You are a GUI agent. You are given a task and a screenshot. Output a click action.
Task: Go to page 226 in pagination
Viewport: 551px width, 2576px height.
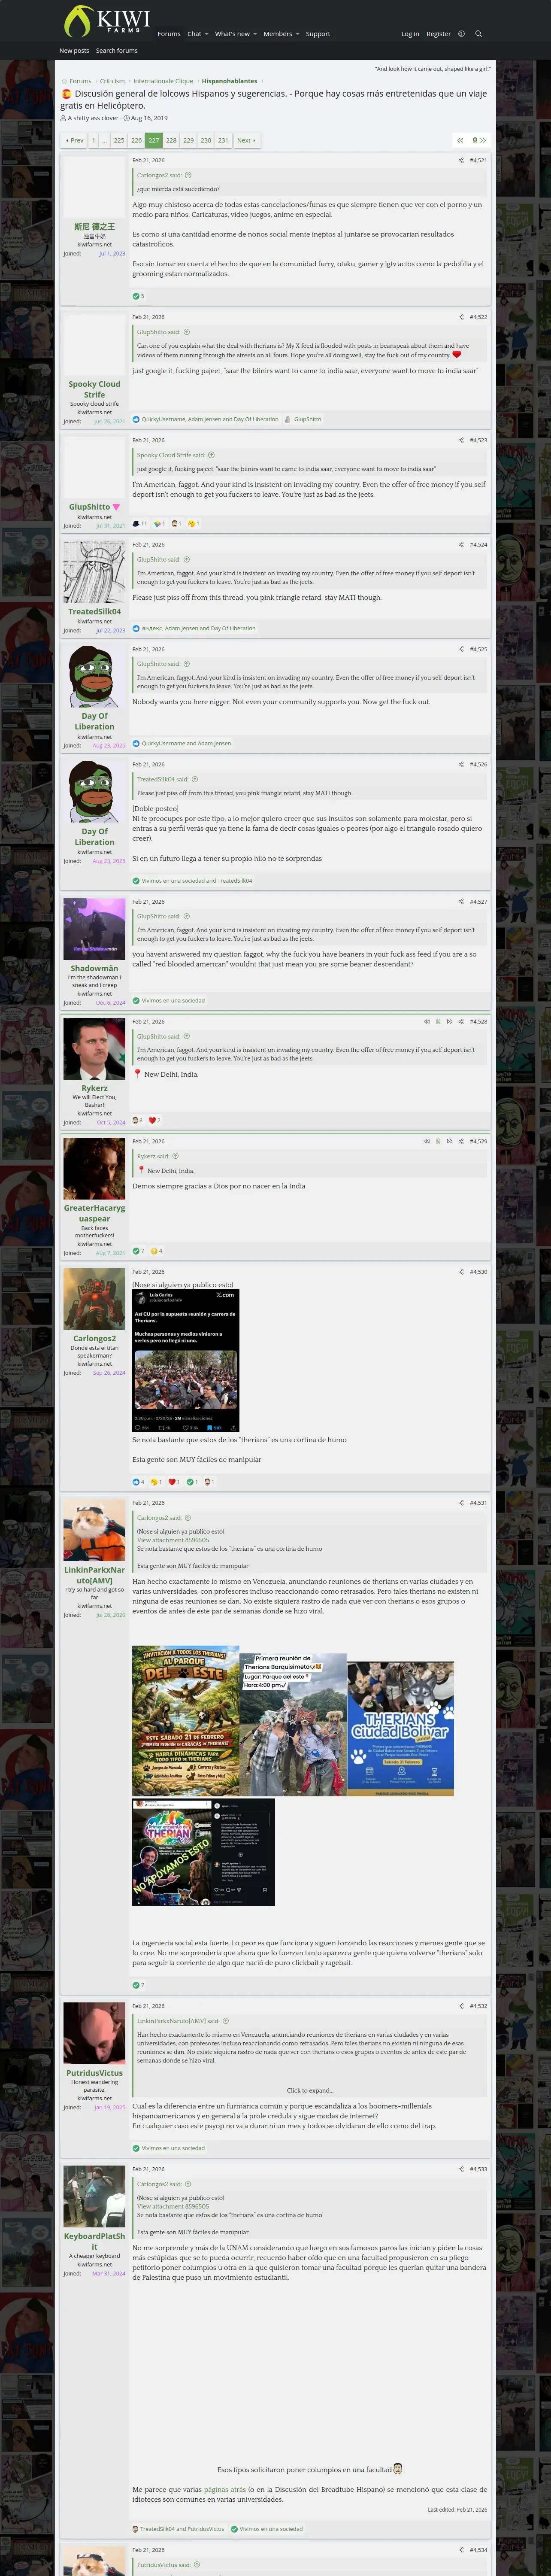pyautogui.click(x=137, y=140)
